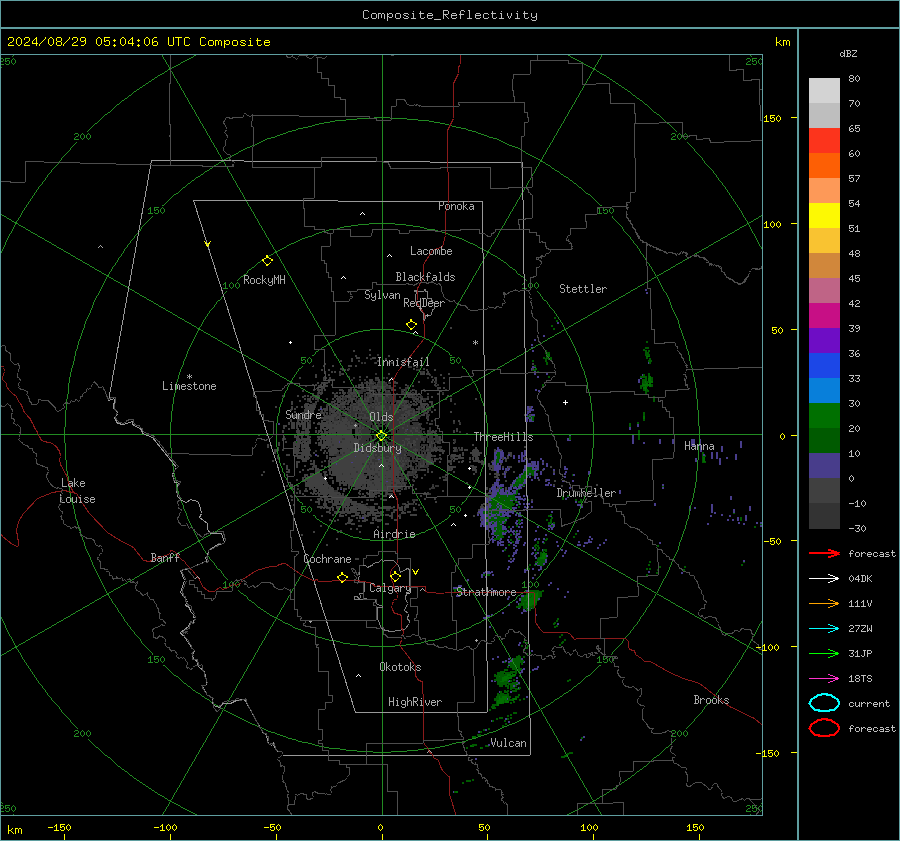Click the yellow radar-center diamond above Didsbury

pyautogui.click(x=381, y=436)
